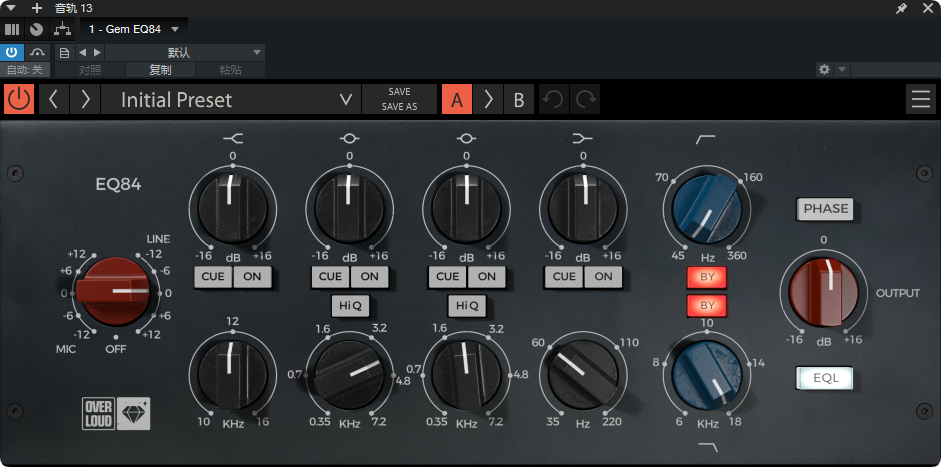Click the redo arrow icon

coord(585,99)
